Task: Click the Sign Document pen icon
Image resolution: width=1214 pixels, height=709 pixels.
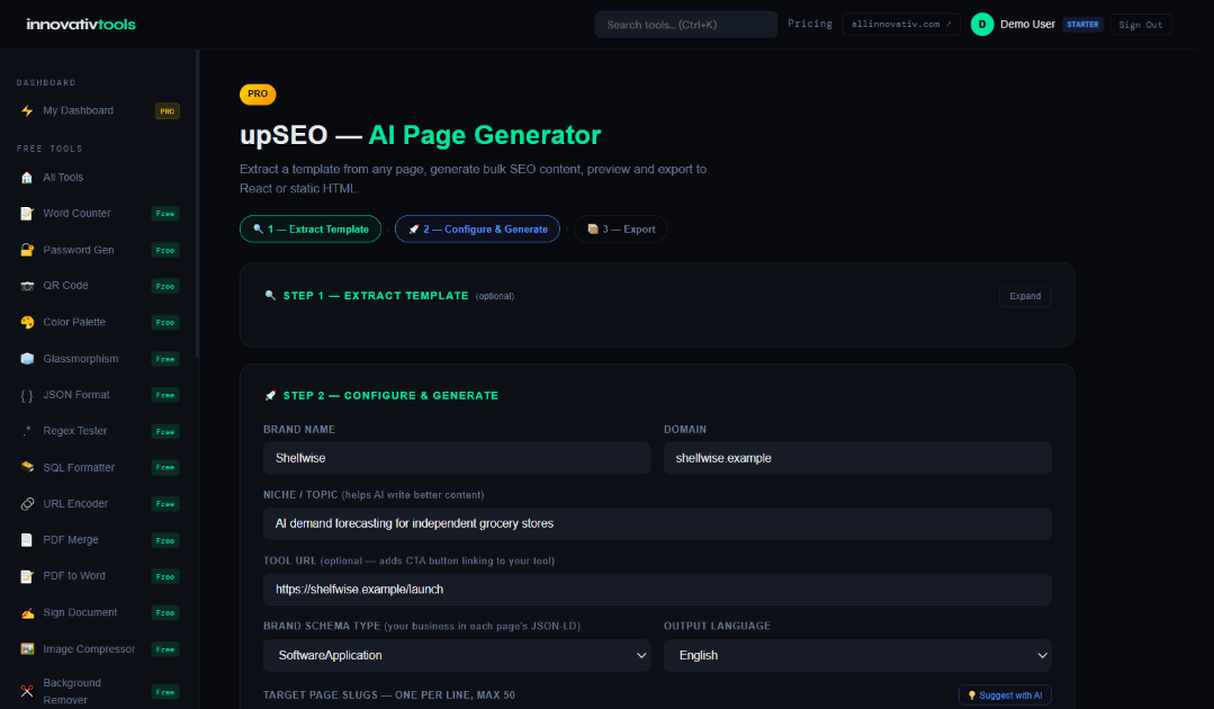Action: pos(27,612)
